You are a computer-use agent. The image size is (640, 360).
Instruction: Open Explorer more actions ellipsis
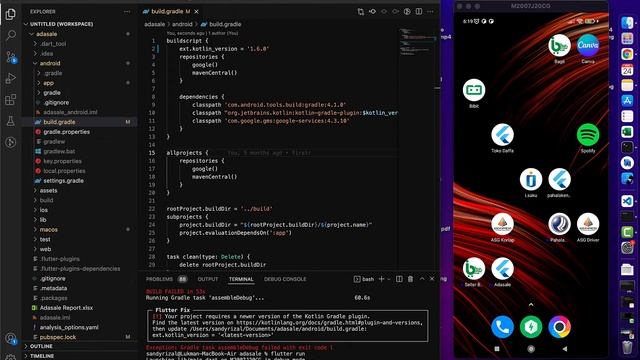tap(127, 12)
